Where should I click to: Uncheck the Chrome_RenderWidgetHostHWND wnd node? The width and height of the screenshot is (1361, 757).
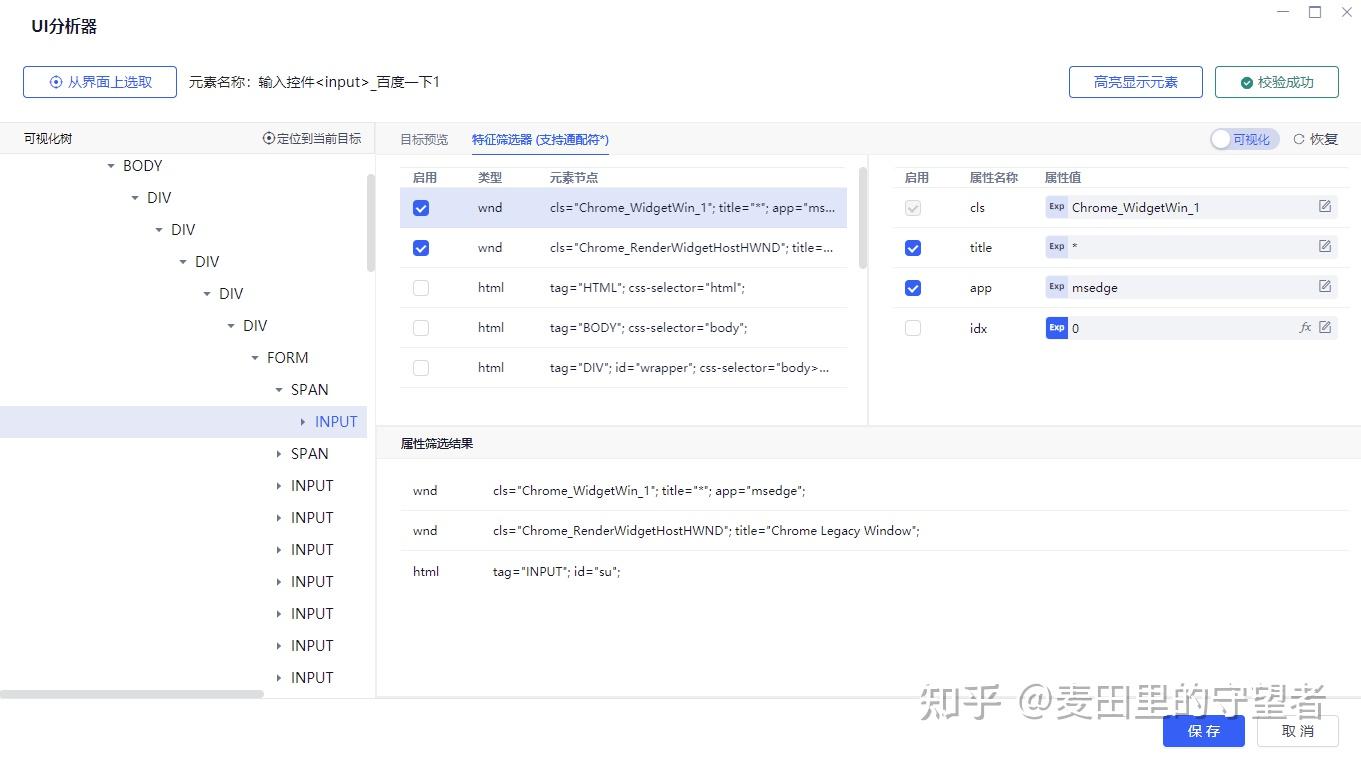(x=421, y=248)
